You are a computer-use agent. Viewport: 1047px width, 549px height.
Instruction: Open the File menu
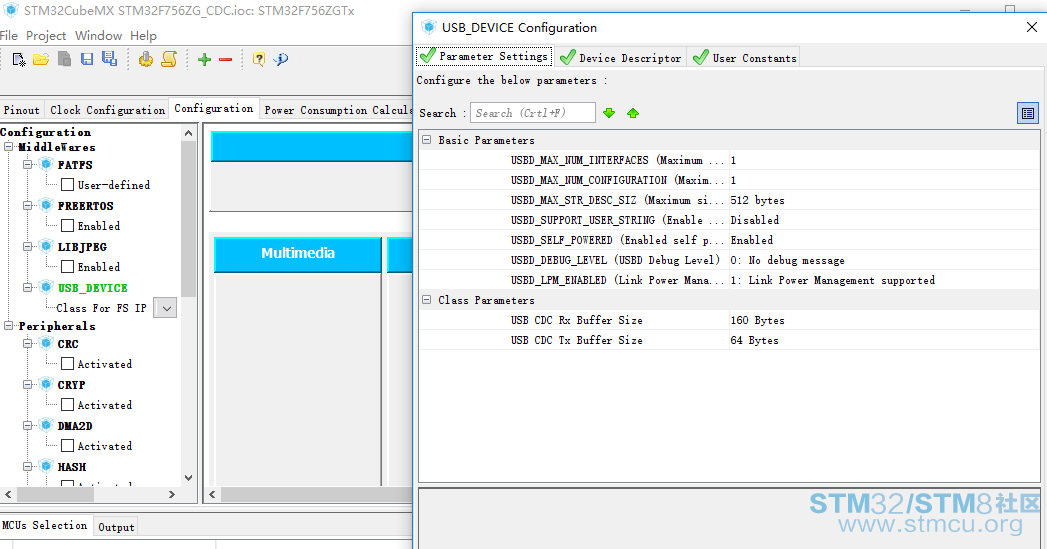click(x=9, y=35)
